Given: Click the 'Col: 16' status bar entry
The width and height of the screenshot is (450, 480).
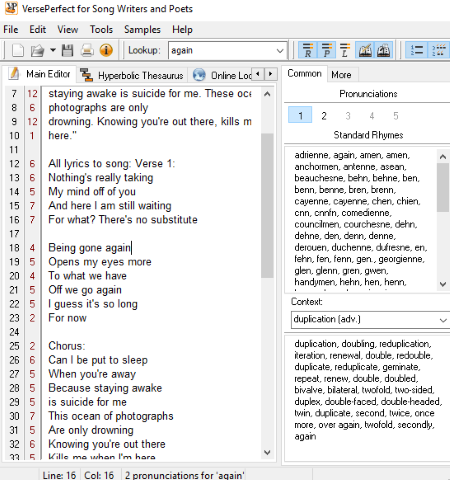Looking at the screenshot, I should pyautogui.click(x=99, y=475).
